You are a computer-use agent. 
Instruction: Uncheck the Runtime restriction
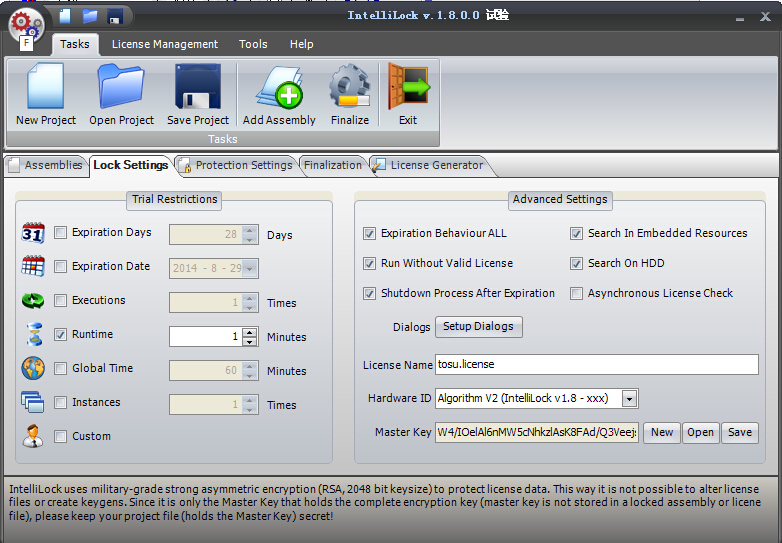click(x=60, y=334)
